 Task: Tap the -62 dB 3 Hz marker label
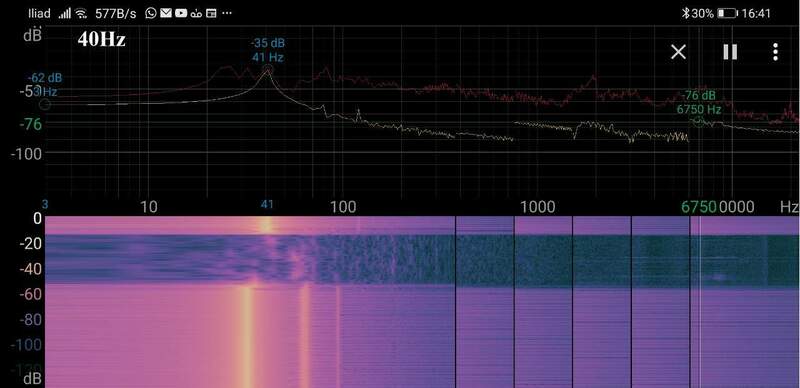click(x=45, y=85)
